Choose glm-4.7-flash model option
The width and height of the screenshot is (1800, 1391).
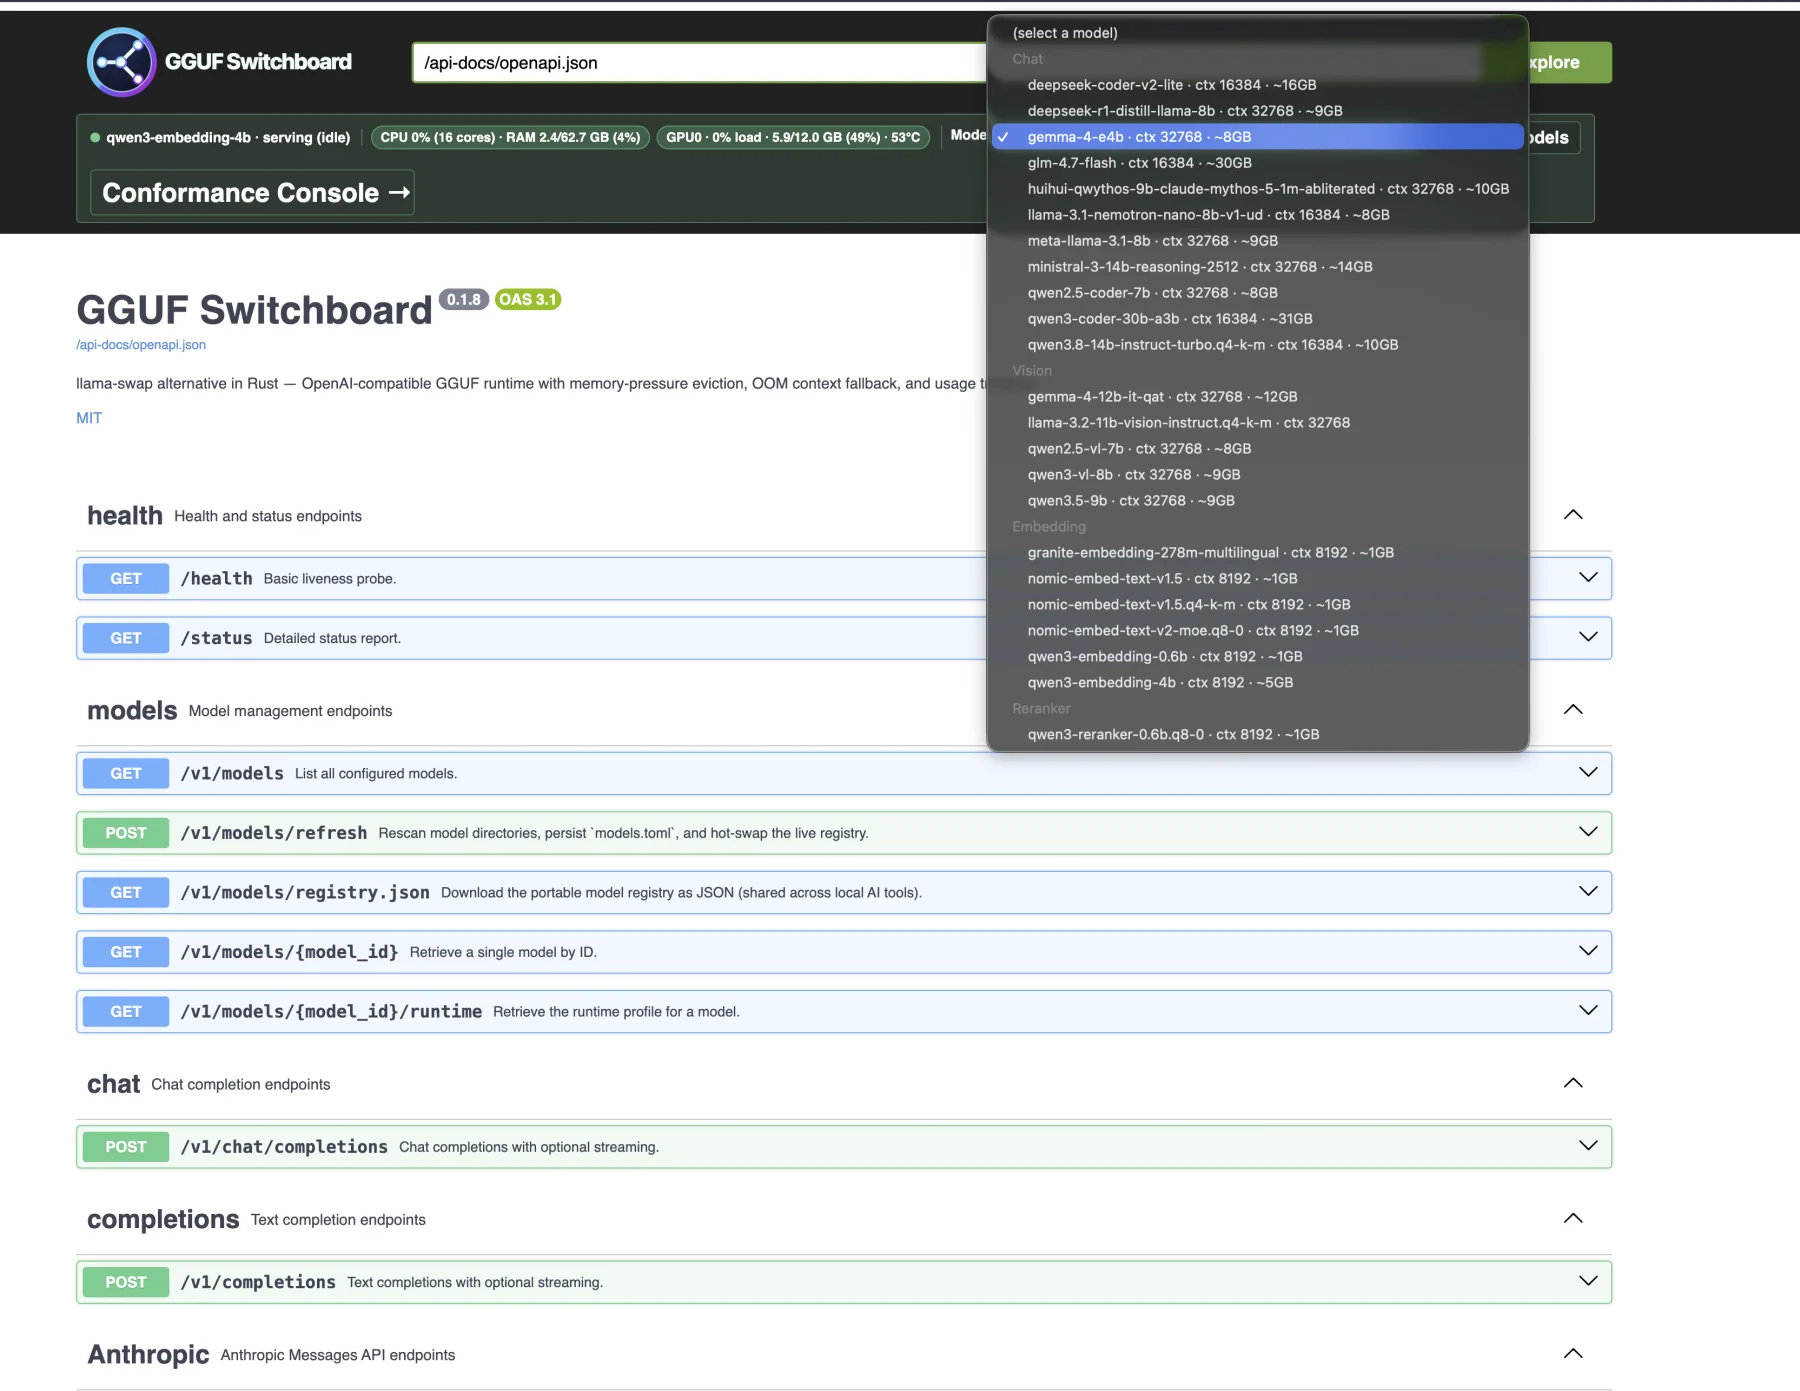pyautogui.click(x=1257, y=163)
